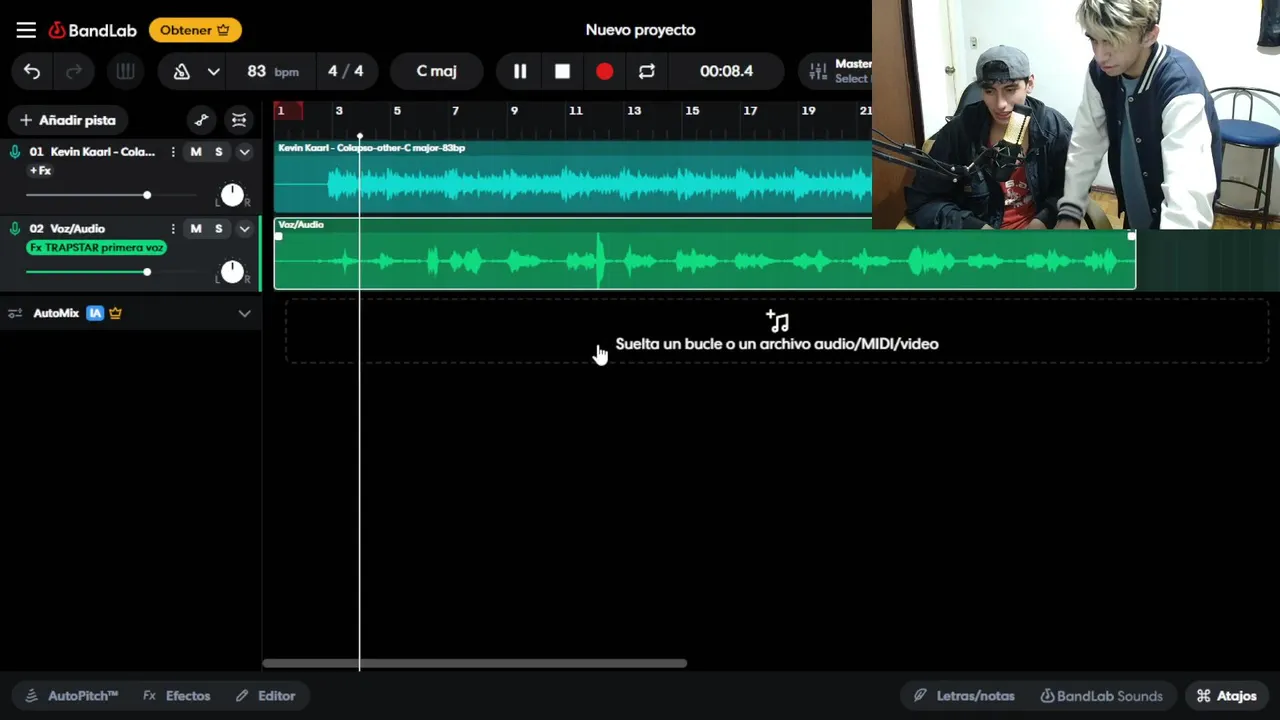The height and width of the screenshot is (720, 1280).
Task: Start recording with red record button
Action: [604, 71]
